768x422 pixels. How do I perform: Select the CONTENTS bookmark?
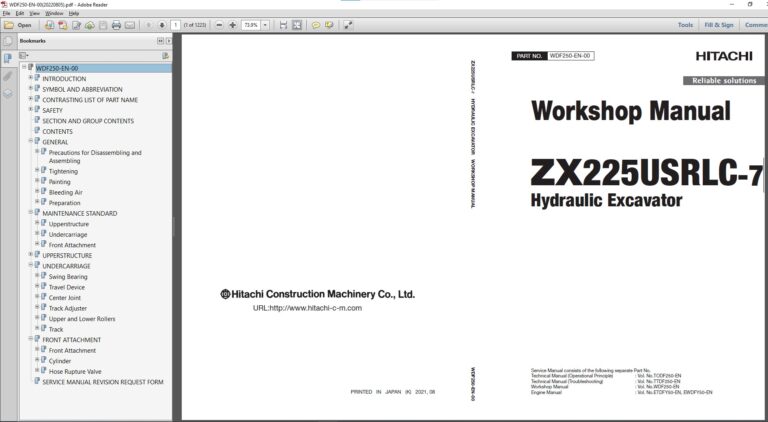(57, 132)
